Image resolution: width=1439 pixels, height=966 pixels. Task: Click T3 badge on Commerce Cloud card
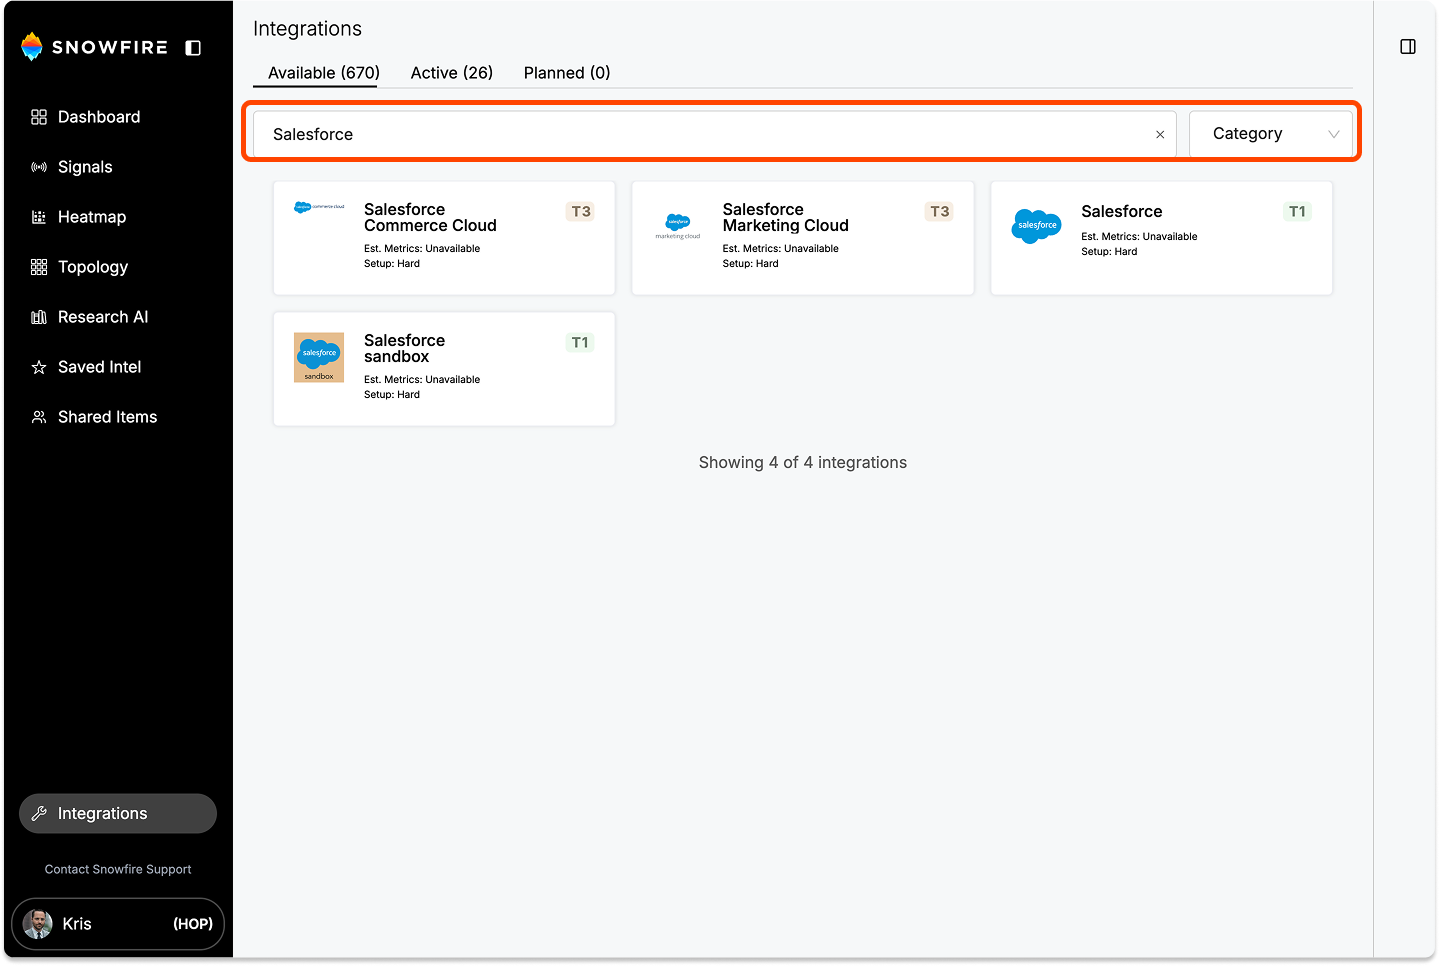point(581,211)
